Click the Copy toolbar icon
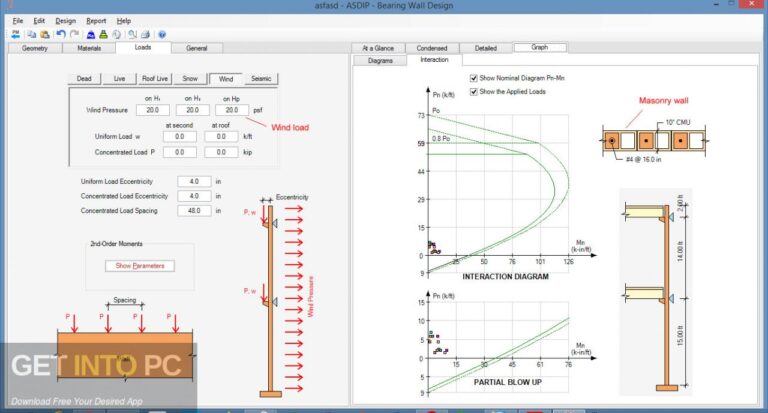The width and height of the screenshot is (768, 413). (32, 34)
